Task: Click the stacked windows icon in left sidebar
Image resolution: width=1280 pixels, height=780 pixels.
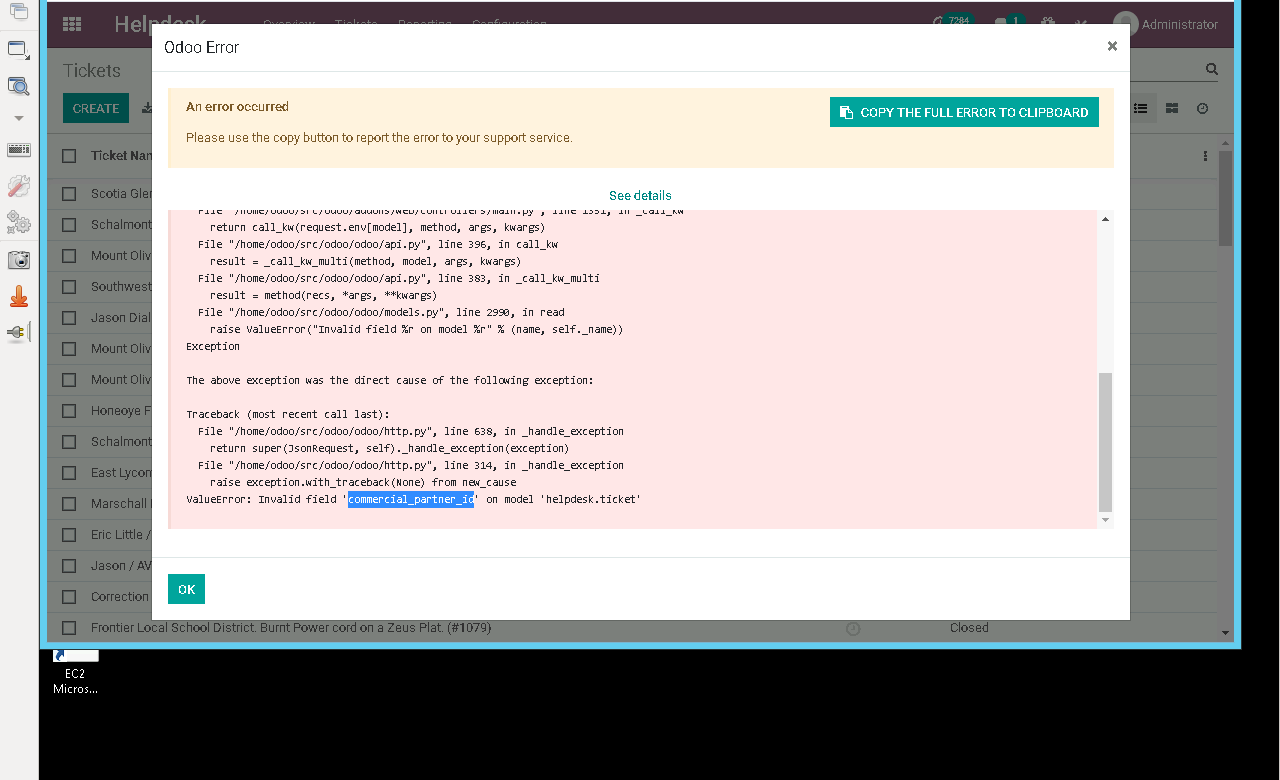Action: [18, 11]
